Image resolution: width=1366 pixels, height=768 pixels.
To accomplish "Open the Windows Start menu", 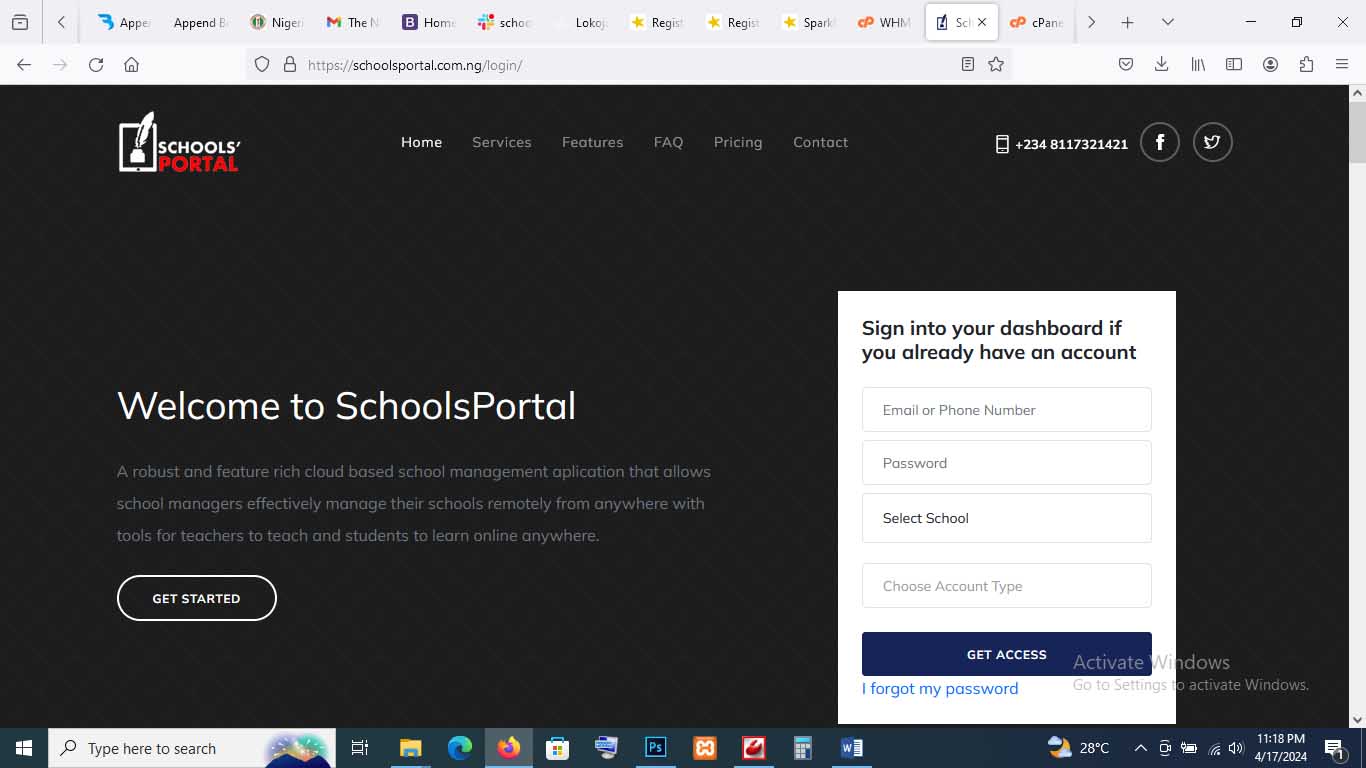I will (x=24, y=748).
